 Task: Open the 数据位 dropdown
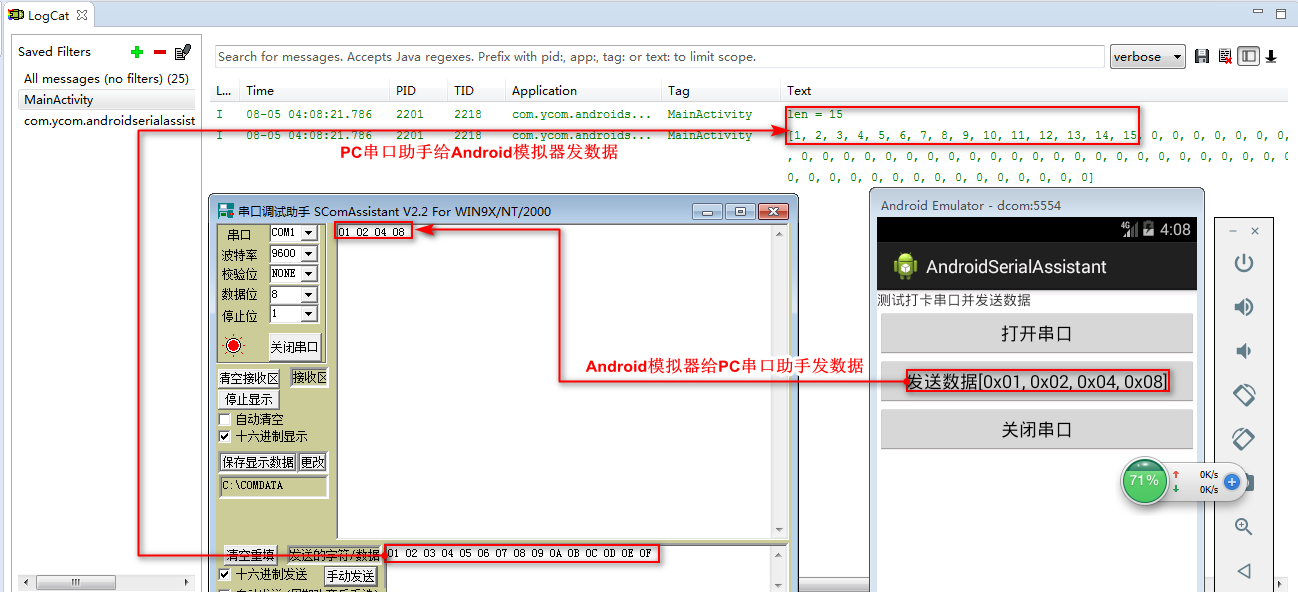point(308,295)
